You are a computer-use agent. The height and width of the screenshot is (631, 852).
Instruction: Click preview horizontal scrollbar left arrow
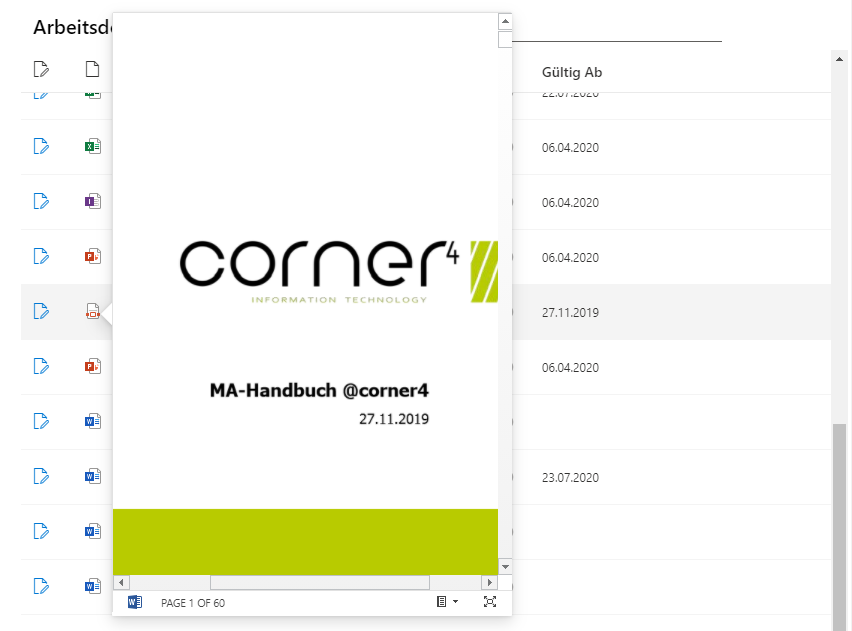pyautogui.click(x=121, y=583)
